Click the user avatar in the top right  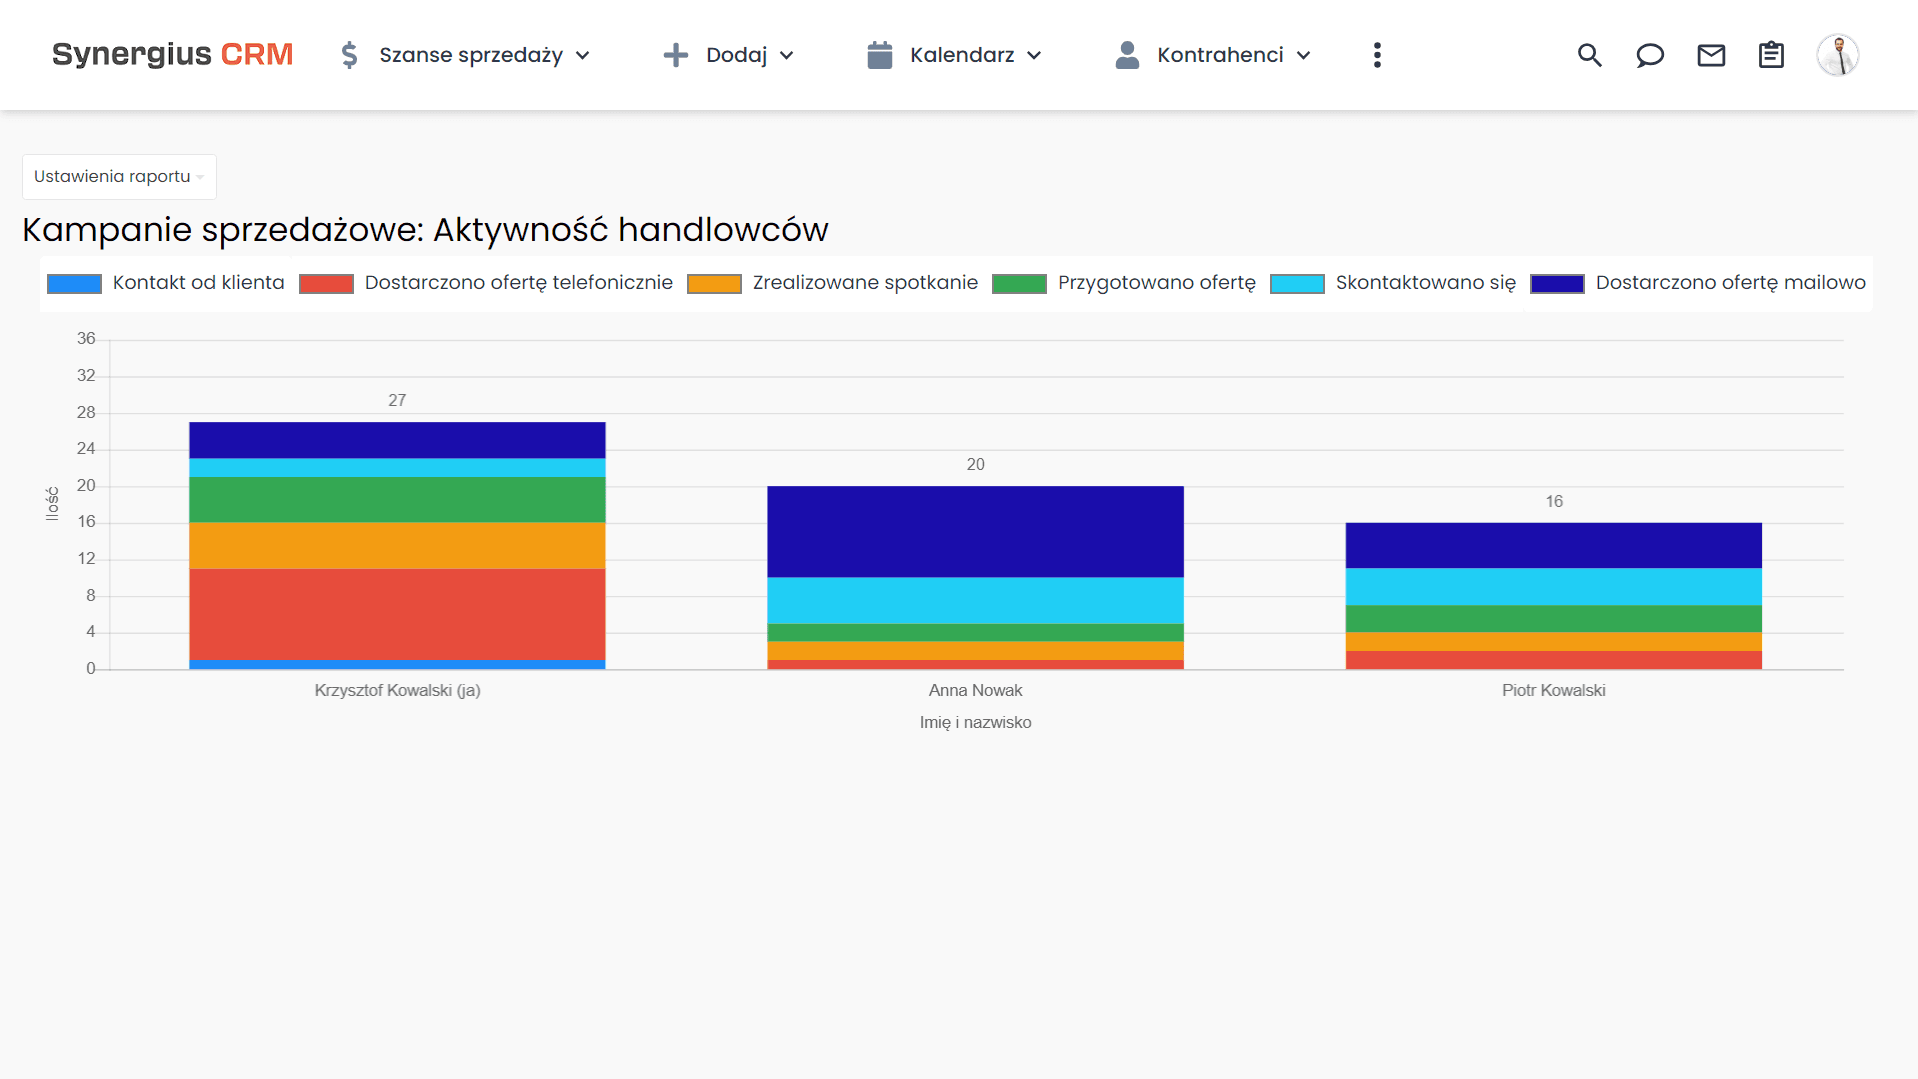pyautogui.click(x=1838, y=55)
